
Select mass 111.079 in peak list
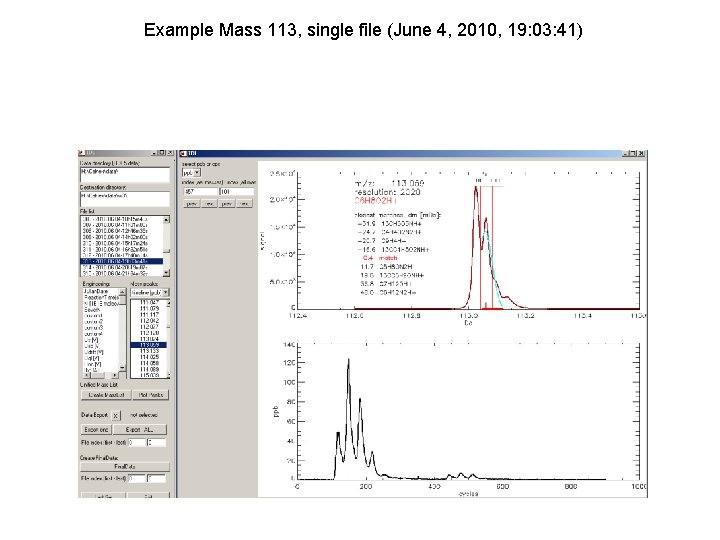pos(149,309)
